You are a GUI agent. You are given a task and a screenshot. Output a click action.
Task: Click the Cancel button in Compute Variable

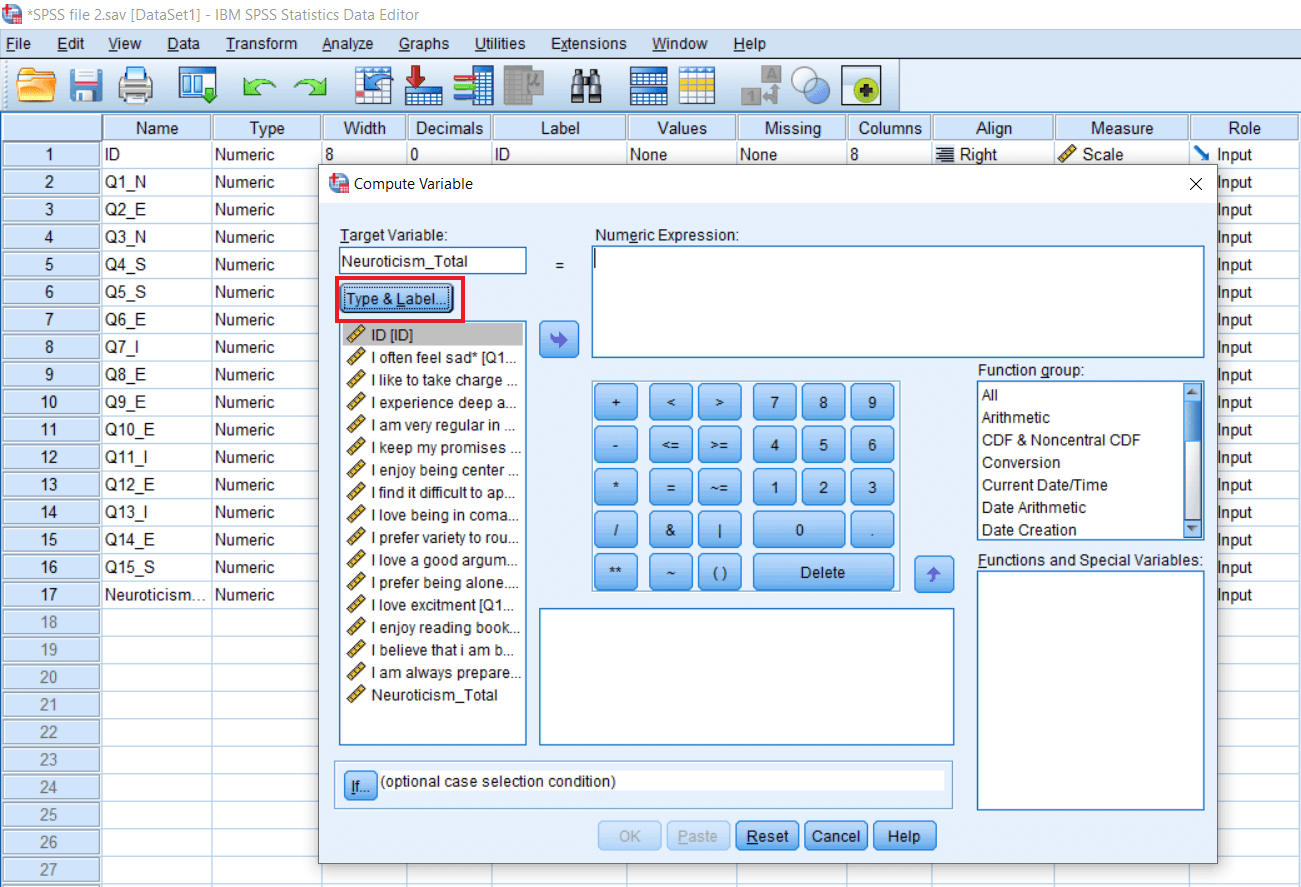[x=835, y=836]
